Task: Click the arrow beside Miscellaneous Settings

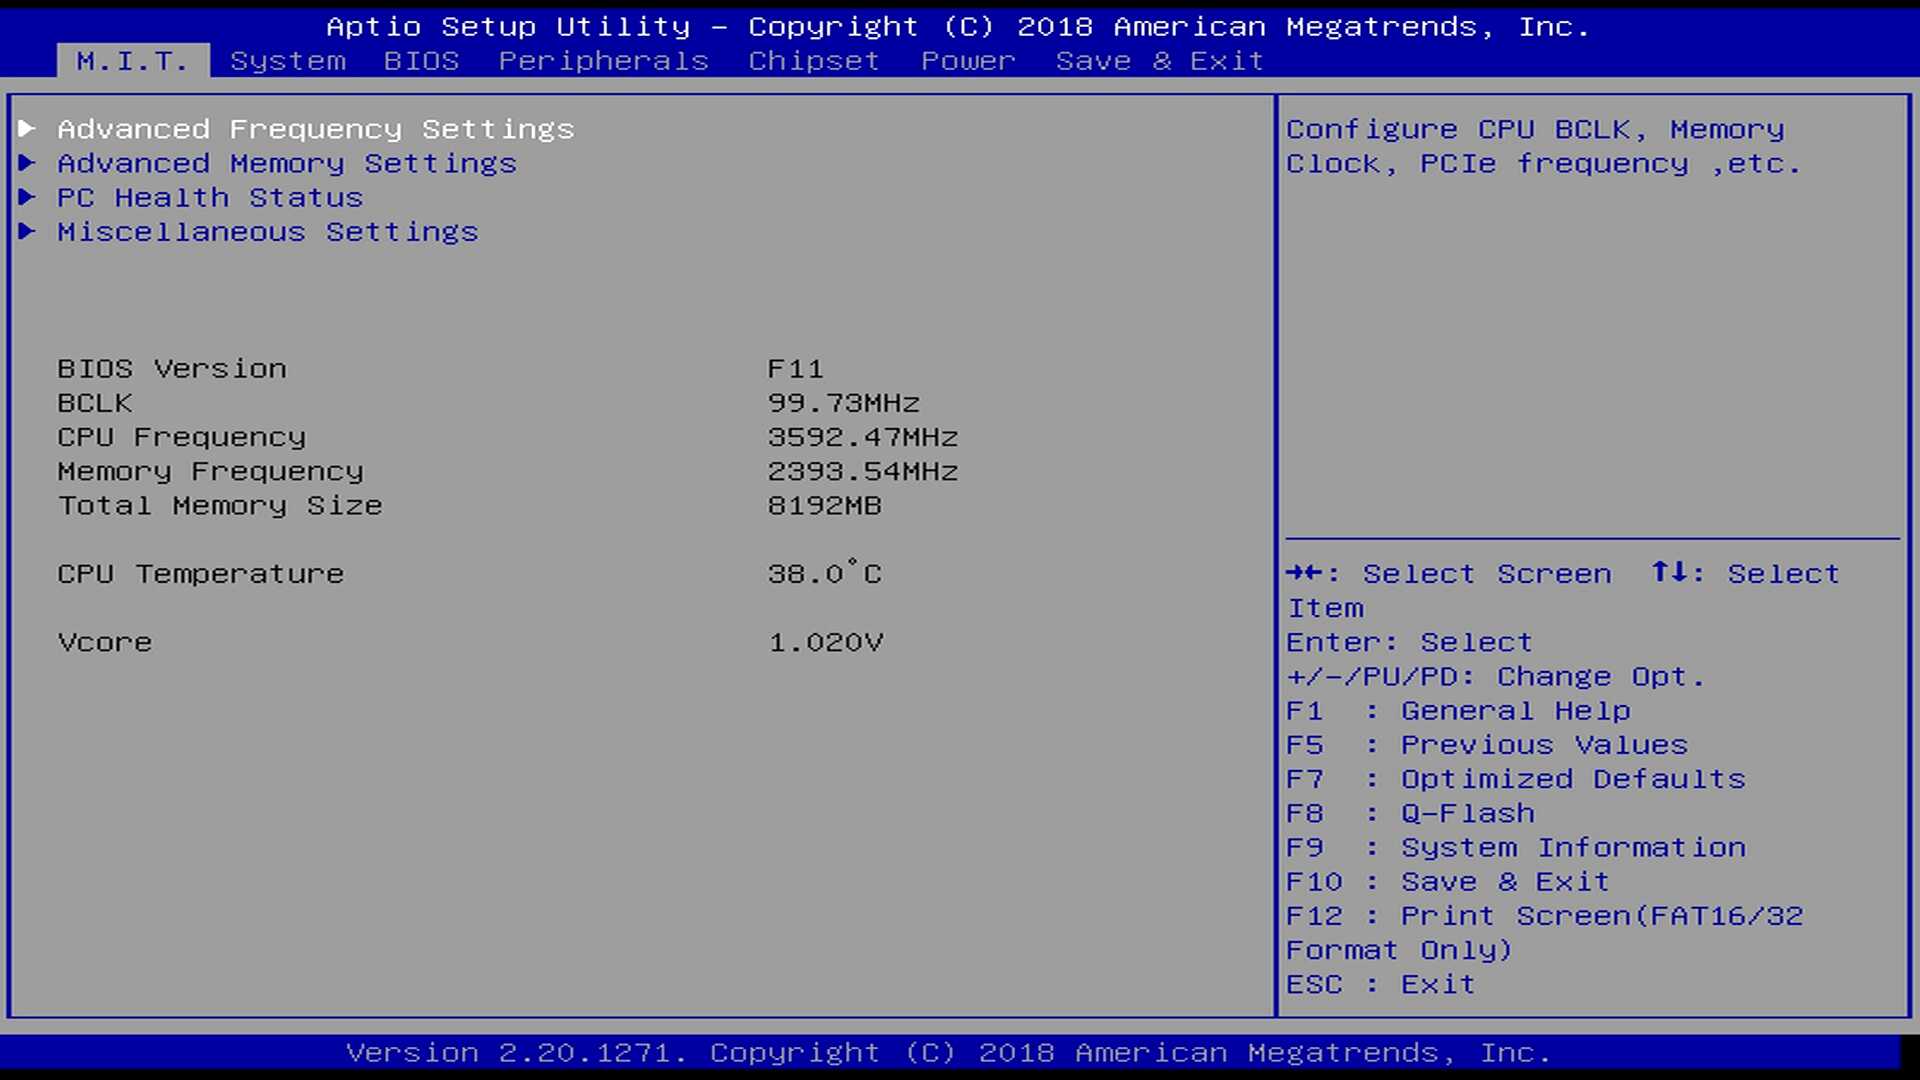Action: click(x=28, y=230)
